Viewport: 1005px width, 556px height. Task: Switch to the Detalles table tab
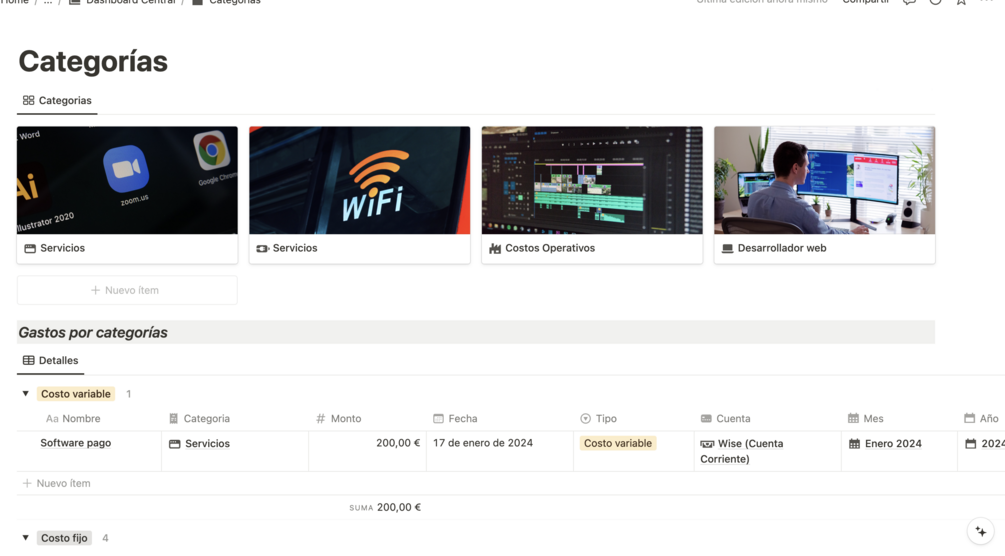tap(50, 360)
